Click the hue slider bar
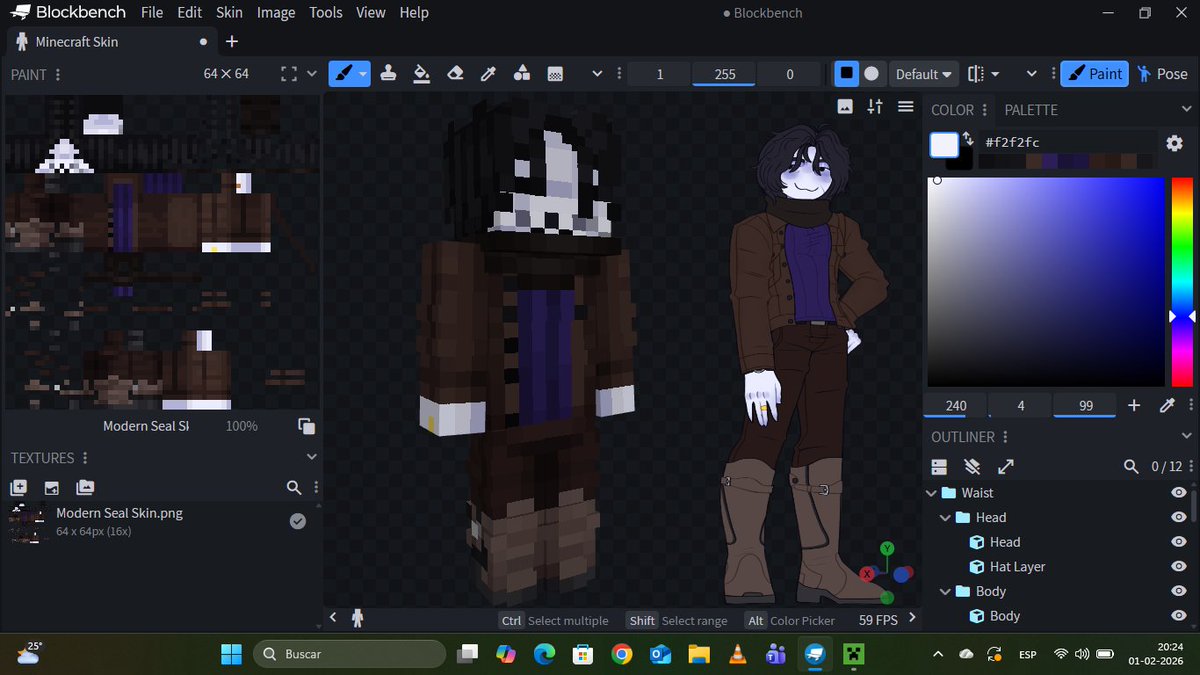 point(1182,282)
